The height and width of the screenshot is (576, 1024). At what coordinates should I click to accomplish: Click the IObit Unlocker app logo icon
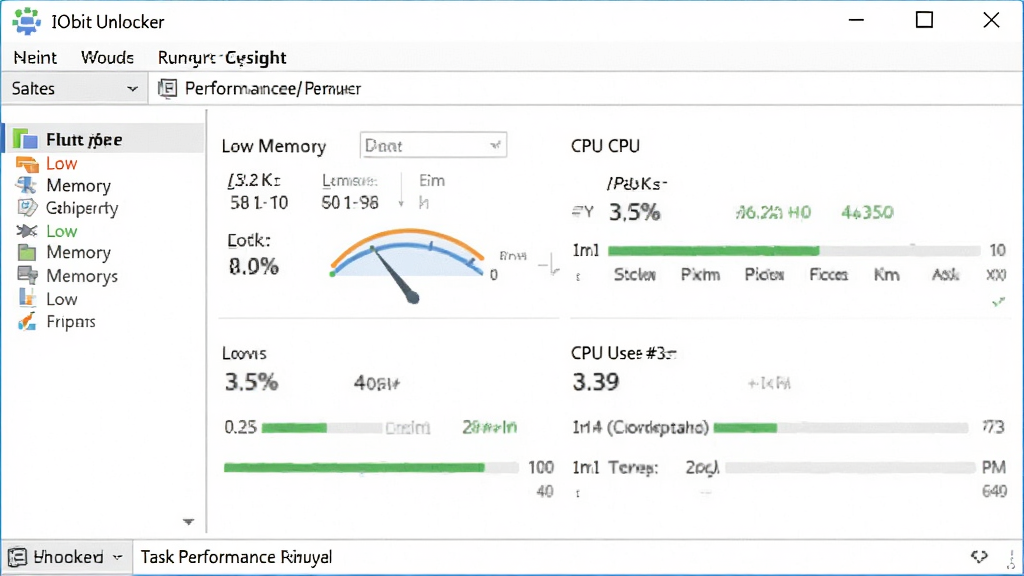tap(26, 21)
